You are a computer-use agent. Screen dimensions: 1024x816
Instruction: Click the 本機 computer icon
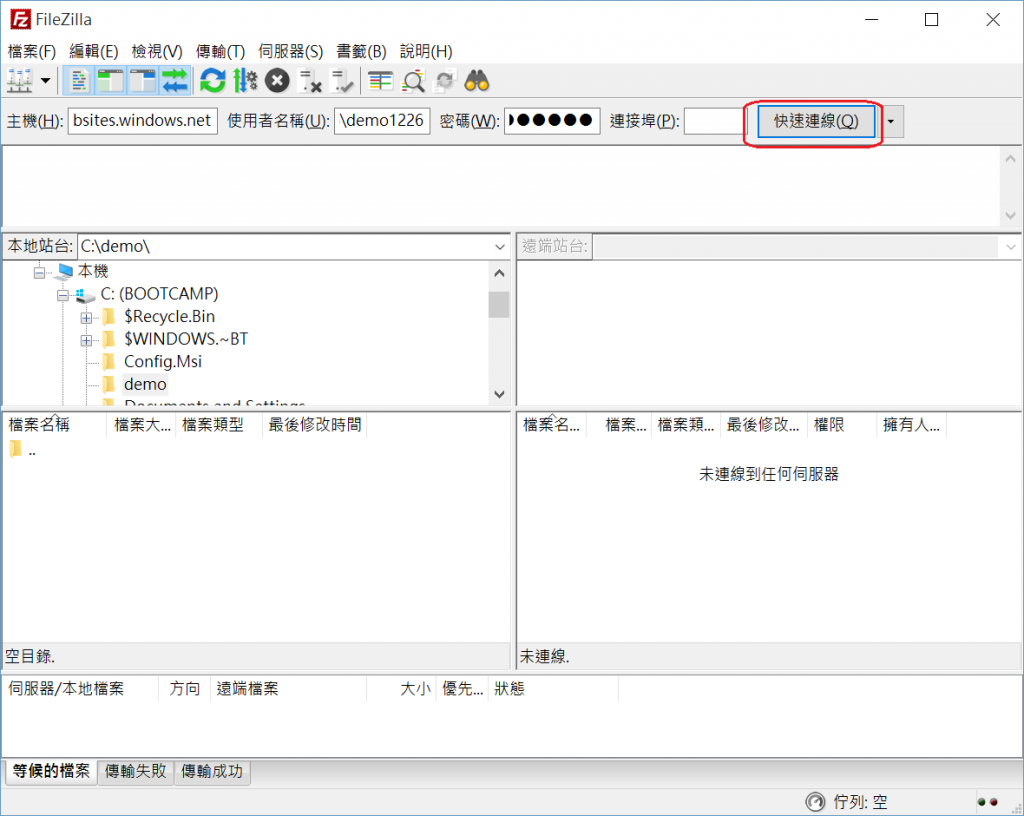(65, 271)
